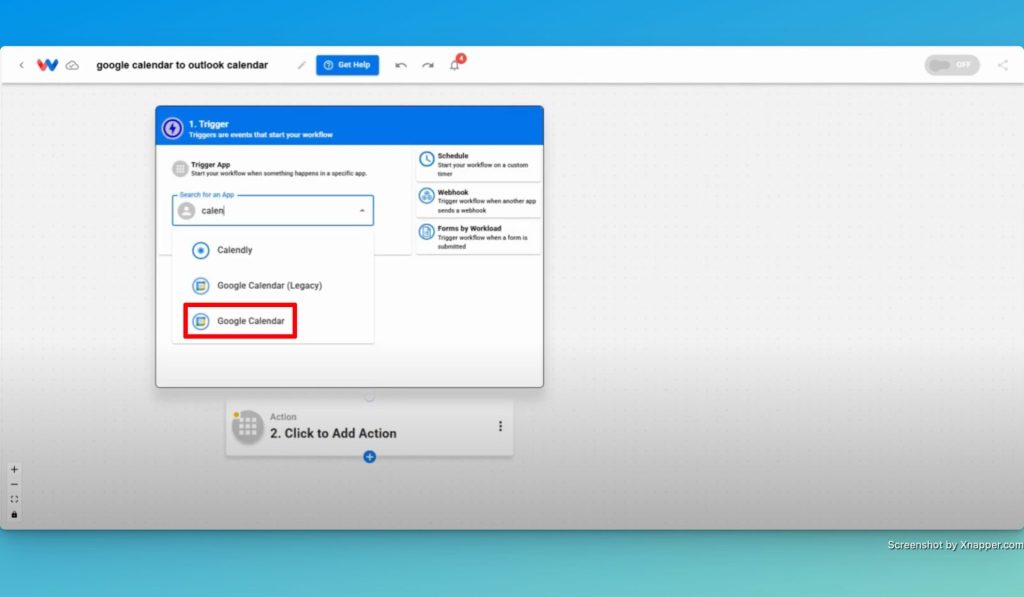Click the Action step grid icon

pos(248,427)
